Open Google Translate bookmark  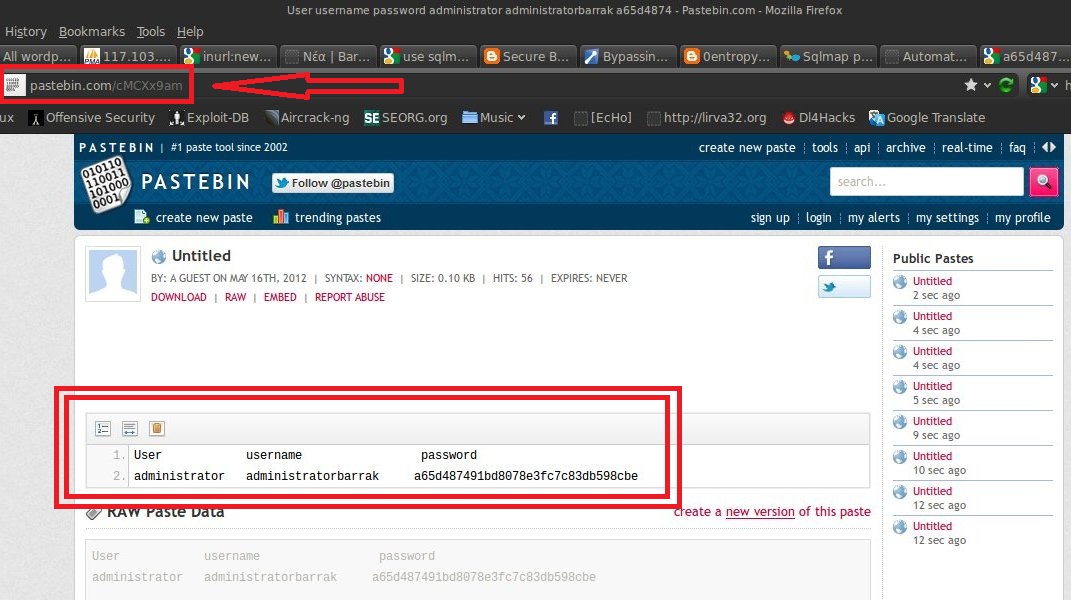click(927, 118)
